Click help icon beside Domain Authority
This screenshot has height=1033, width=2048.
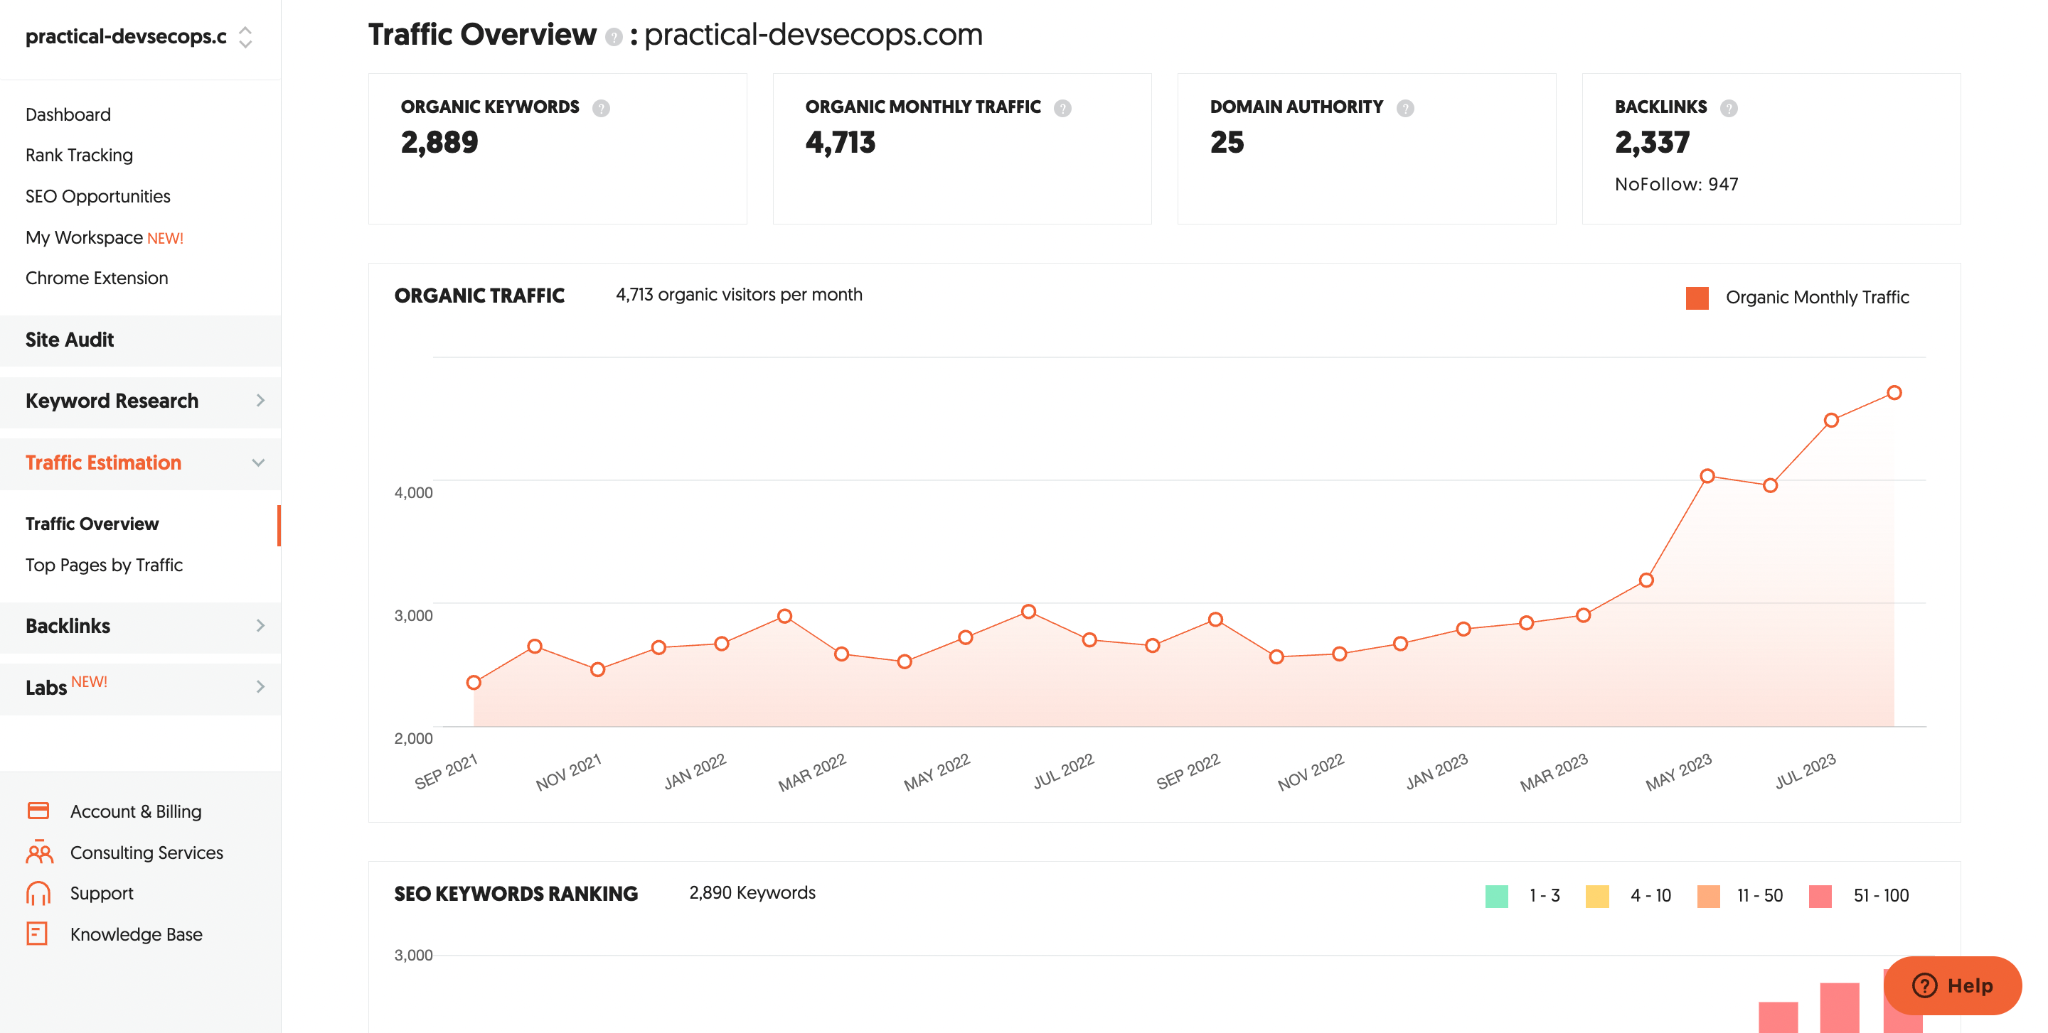[x=1405, y=108]
